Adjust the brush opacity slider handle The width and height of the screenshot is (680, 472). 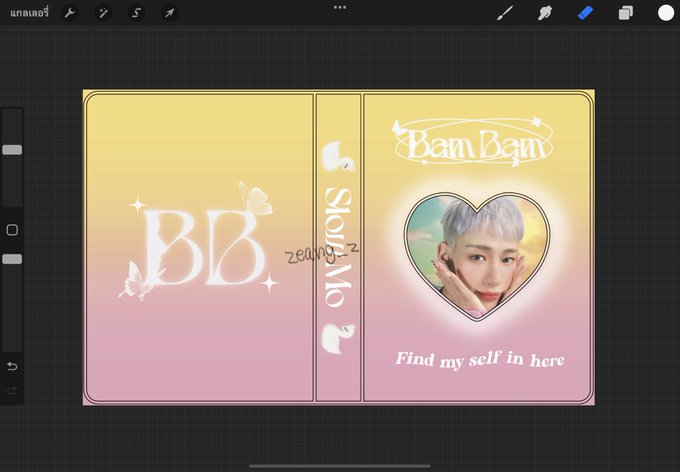click(x=12, y=259)
